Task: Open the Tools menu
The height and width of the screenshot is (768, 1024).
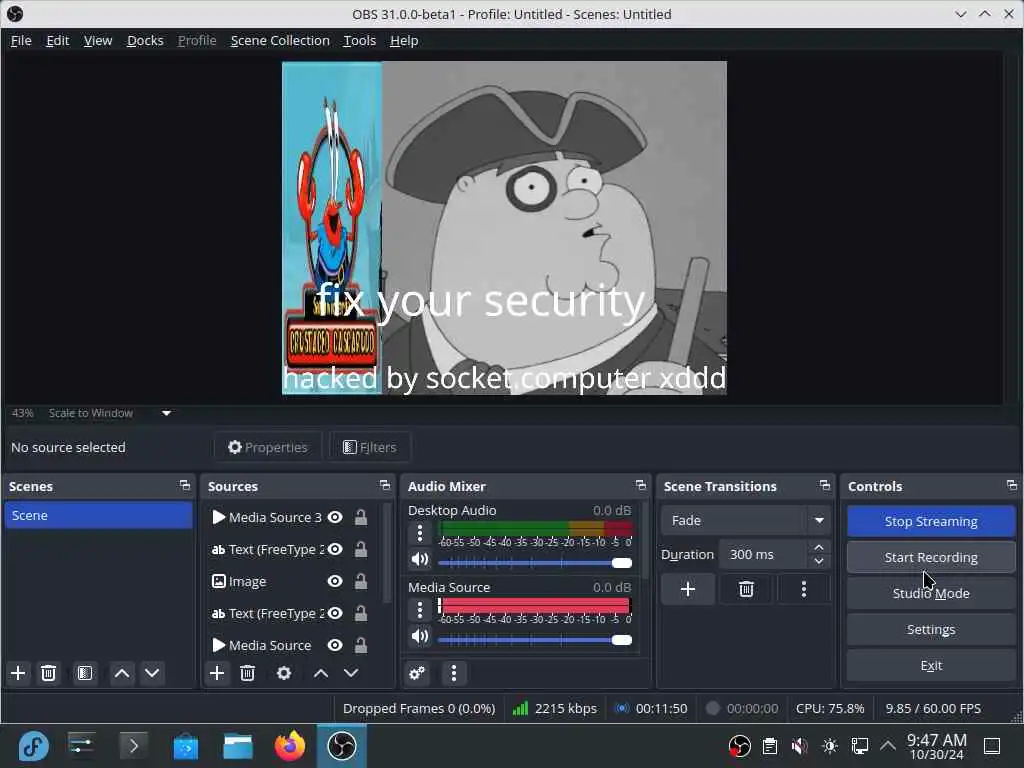Action: coord(359,40)
